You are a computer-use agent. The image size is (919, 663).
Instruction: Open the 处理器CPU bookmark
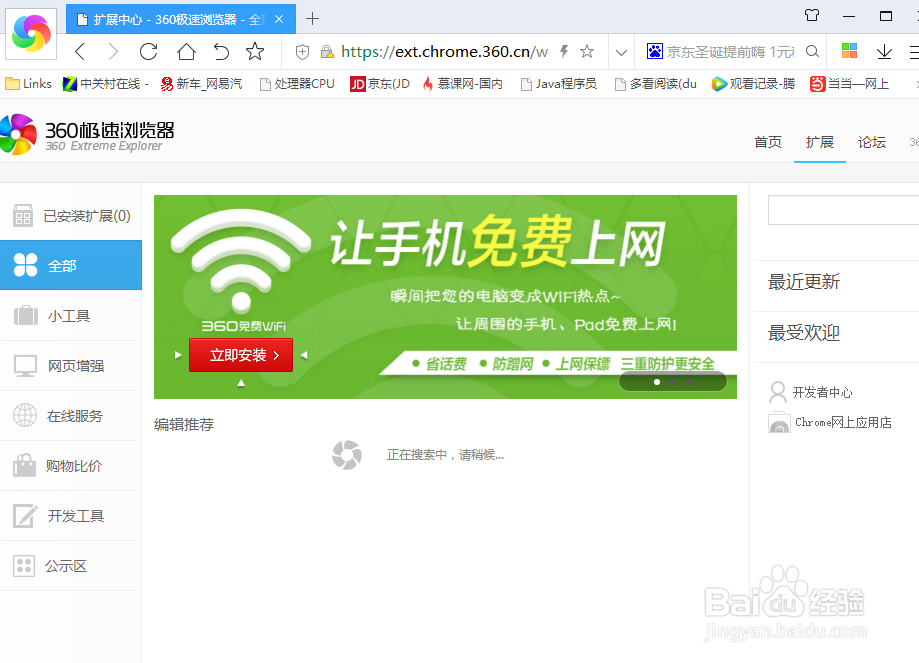[297, 84]
